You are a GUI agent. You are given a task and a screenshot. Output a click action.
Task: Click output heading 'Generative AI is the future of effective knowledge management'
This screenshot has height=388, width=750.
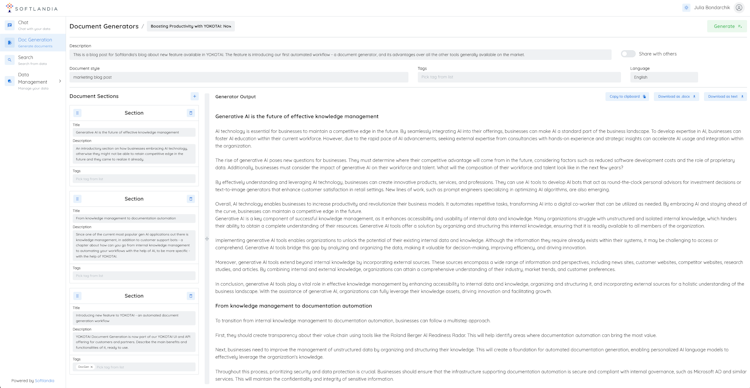(297, 116)
